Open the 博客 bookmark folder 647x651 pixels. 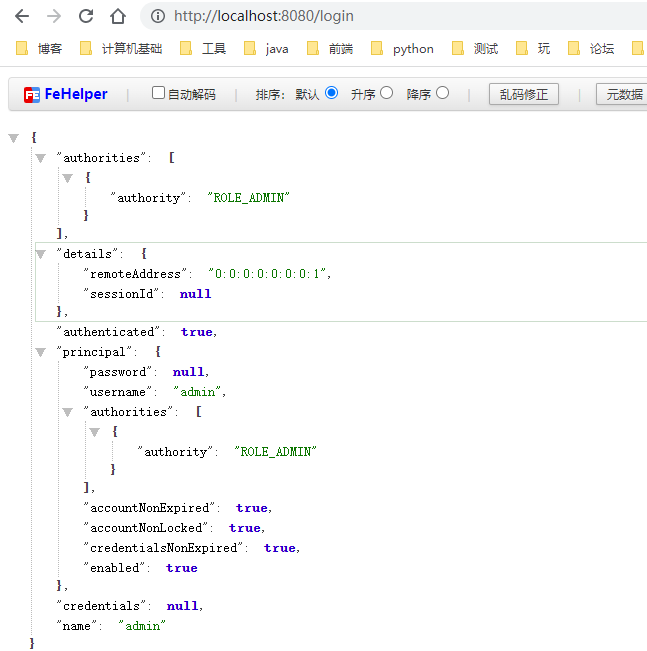[39, 49]
